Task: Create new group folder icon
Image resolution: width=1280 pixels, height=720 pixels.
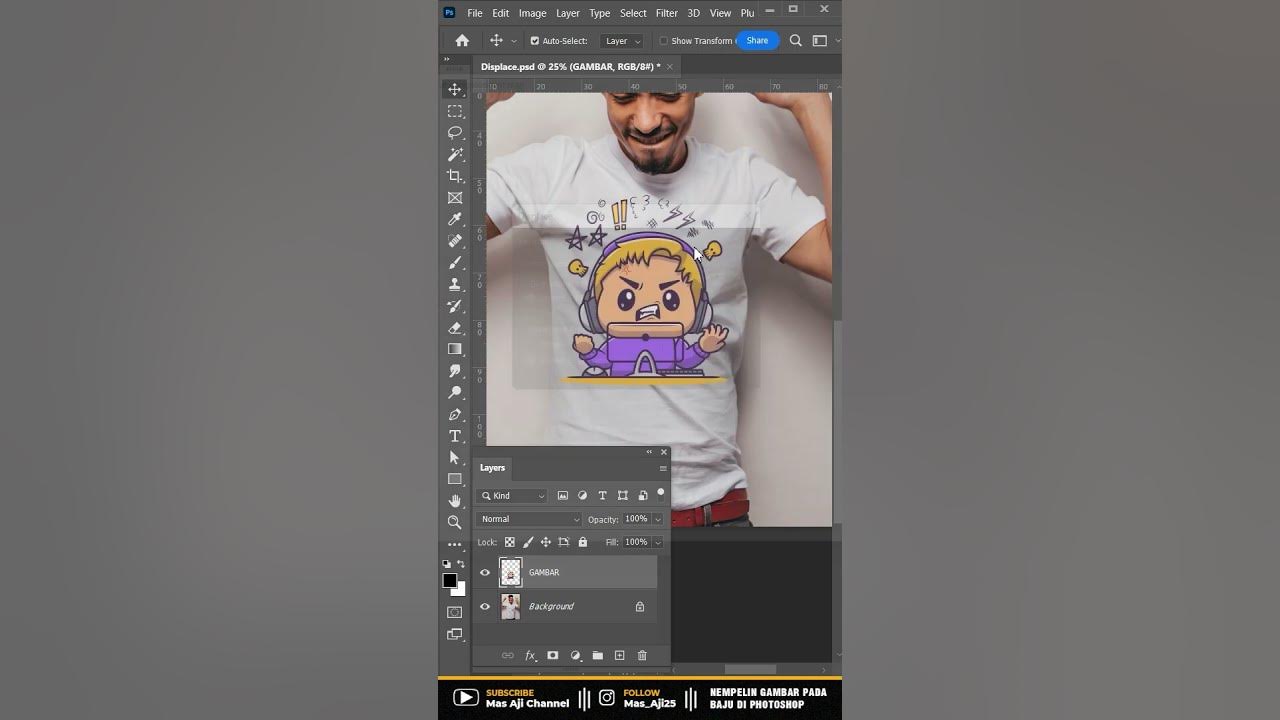Action: pos(597,656)
